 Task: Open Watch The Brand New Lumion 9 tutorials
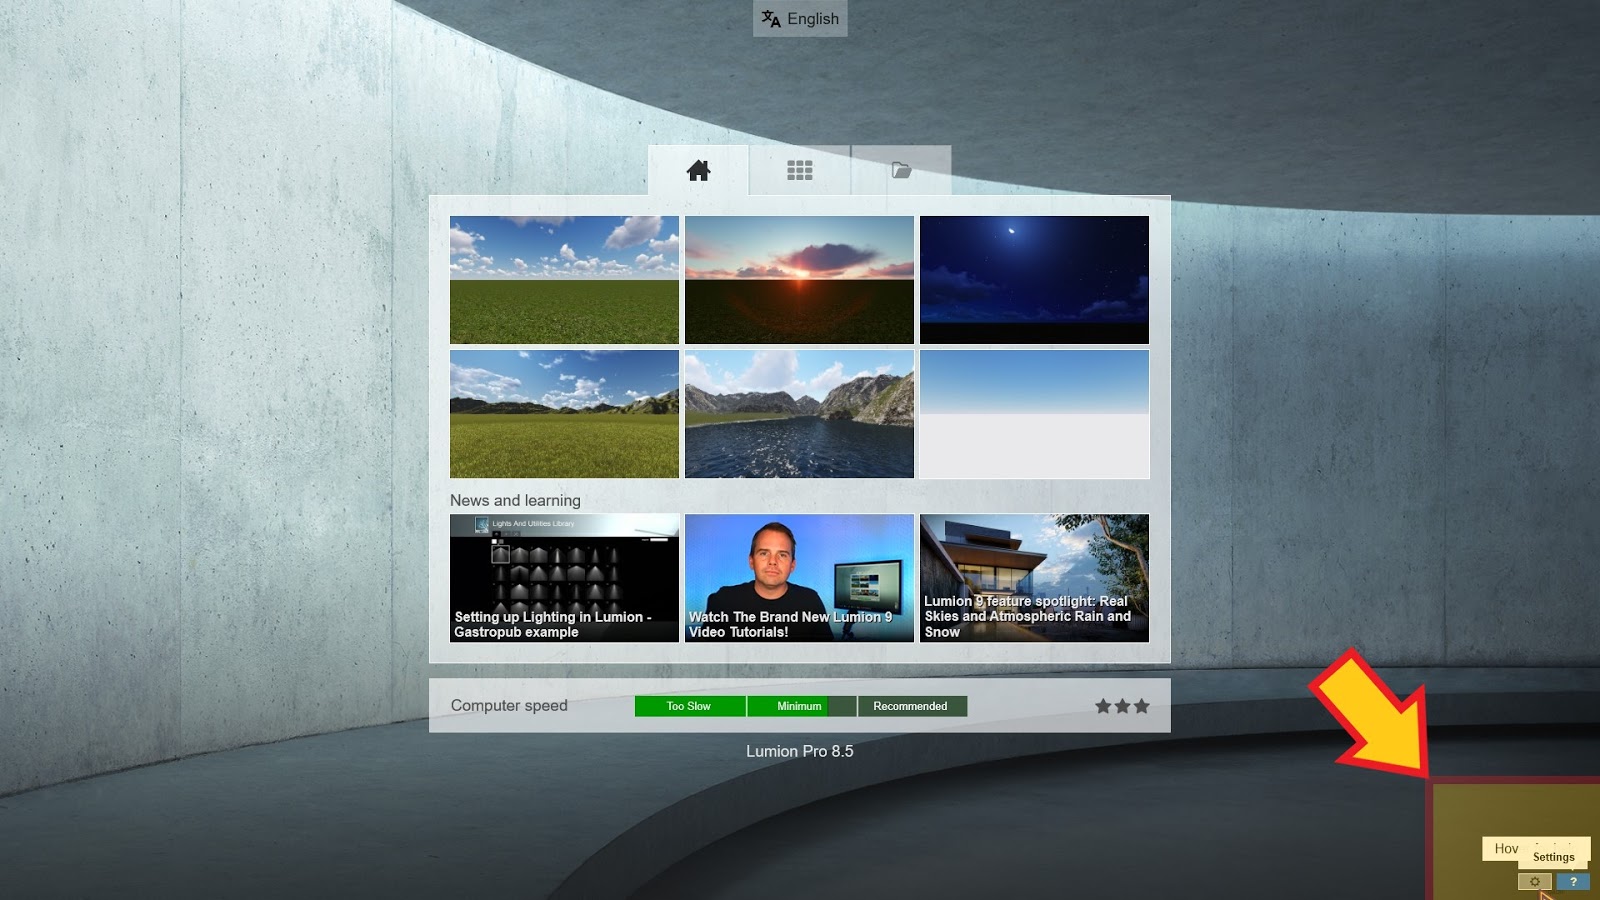point(799,578)
